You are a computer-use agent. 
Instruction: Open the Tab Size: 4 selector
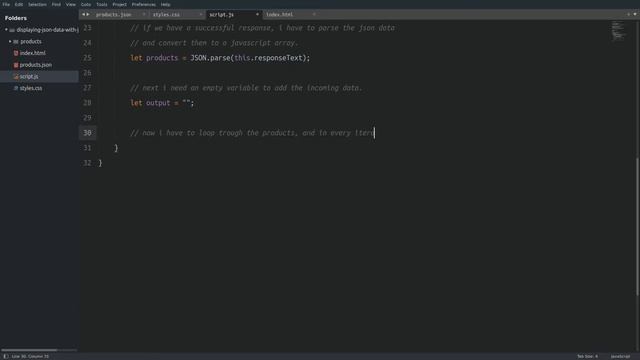(x=587, y=356)
